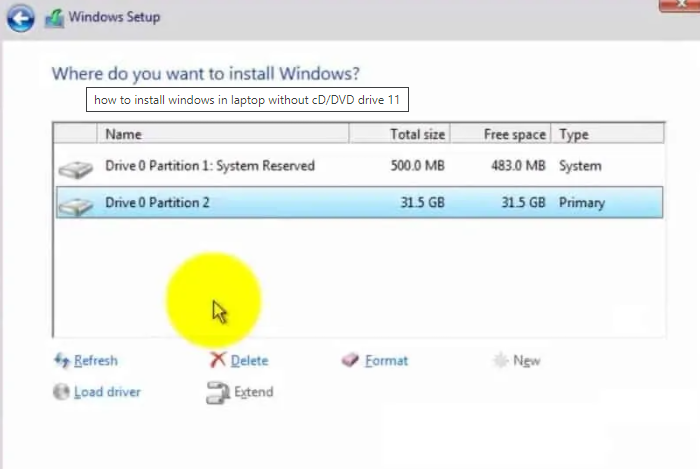Delete the selected partition
Image resolution: width=700 pixels, height=469 pixels.
tap(250, 361)
